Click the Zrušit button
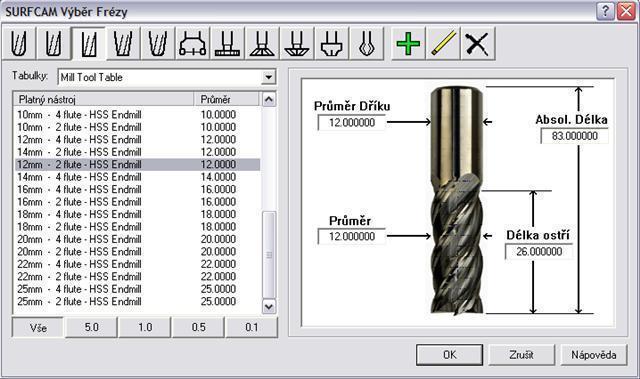 coord(521,355)
